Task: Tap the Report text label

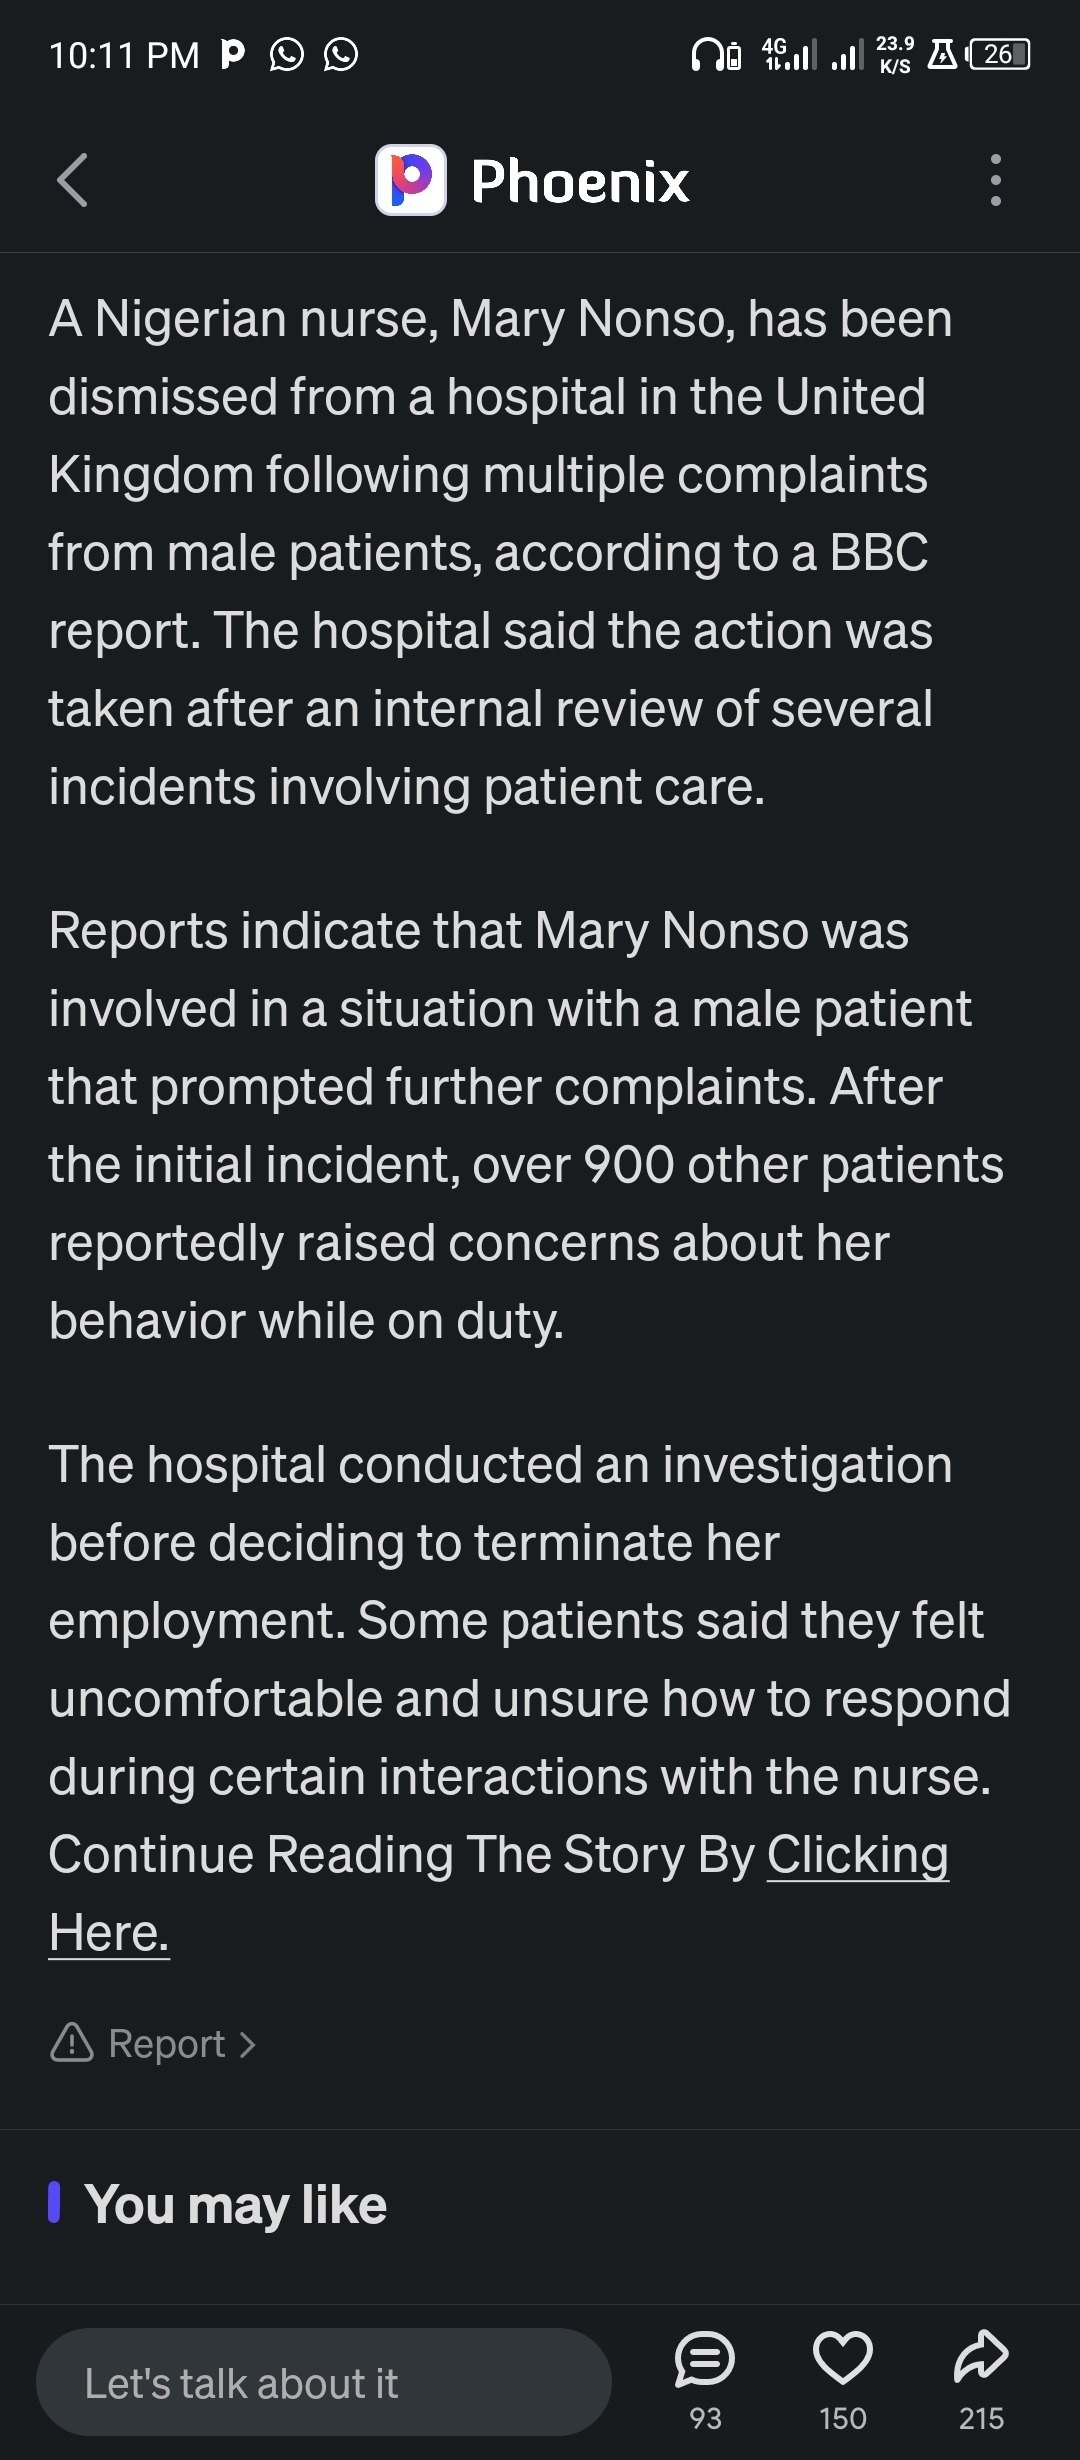Action: (x=167, y=2044)
